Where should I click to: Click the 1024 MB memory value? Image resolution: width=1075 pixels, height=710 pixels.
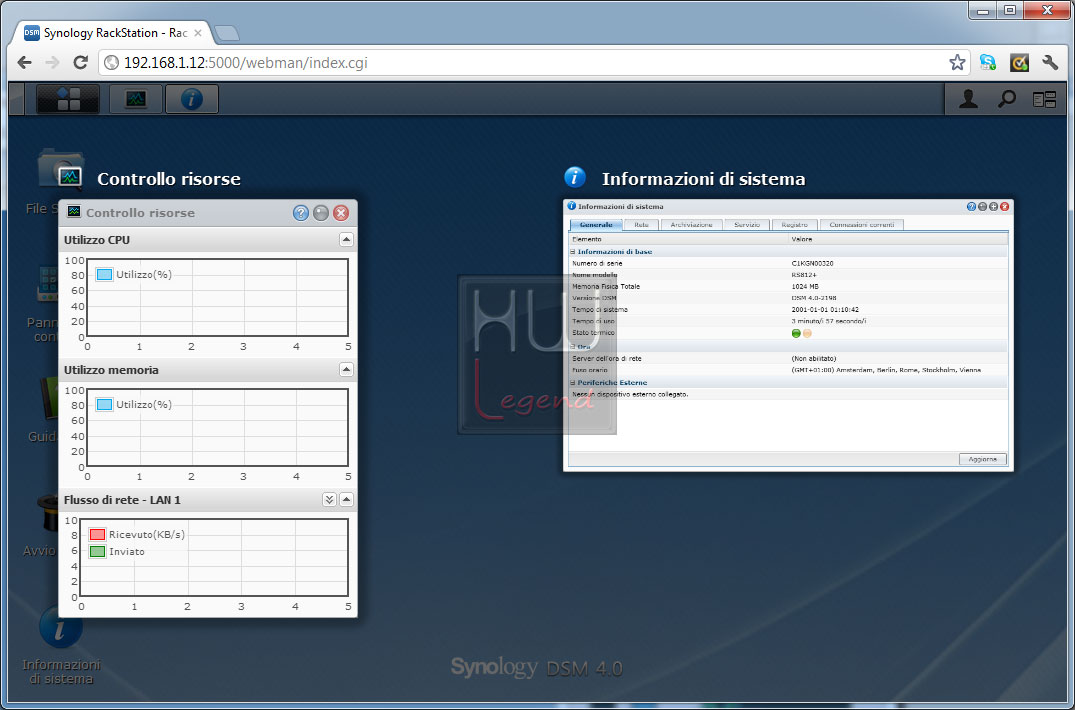pyautogui.click(x=805, y=286)
